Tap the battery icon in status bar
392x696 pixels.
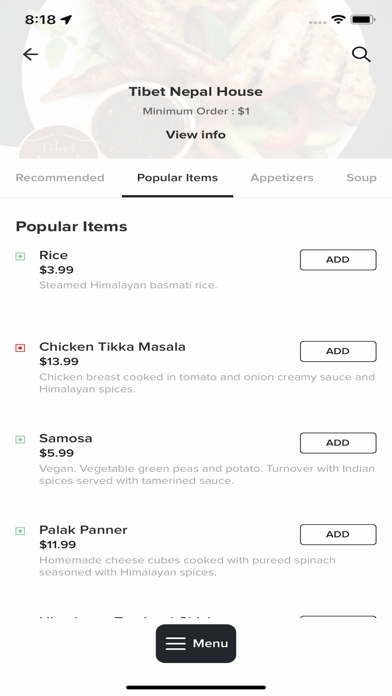click(x=363, y=20)
